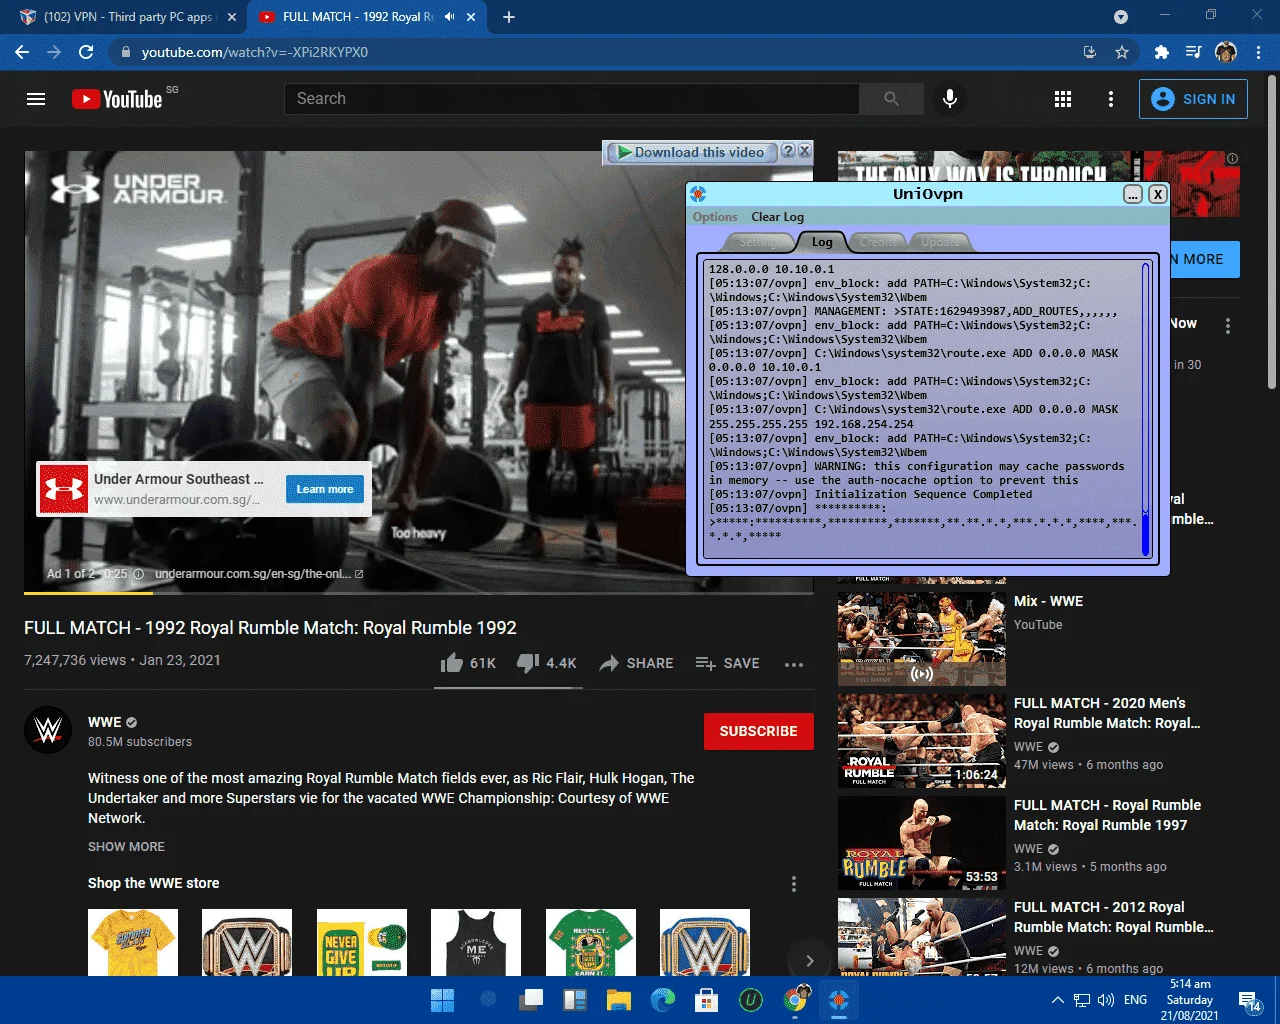Screen dimensions: 1280x1024
Task: Open the YouTube apps grid
Action: pyautogui.click(x=1063, y=99)
